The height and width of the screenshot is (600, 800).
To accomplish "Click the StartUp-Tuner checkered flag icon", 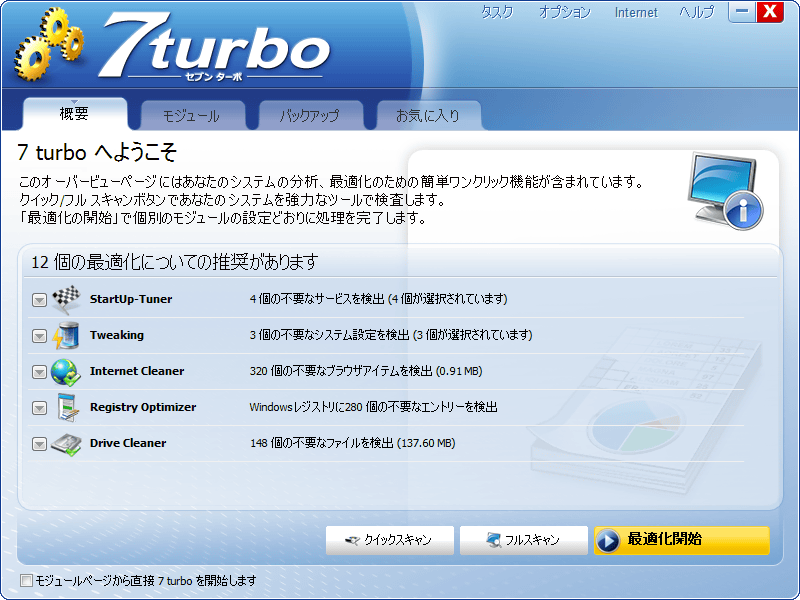I will click(66, 299).
